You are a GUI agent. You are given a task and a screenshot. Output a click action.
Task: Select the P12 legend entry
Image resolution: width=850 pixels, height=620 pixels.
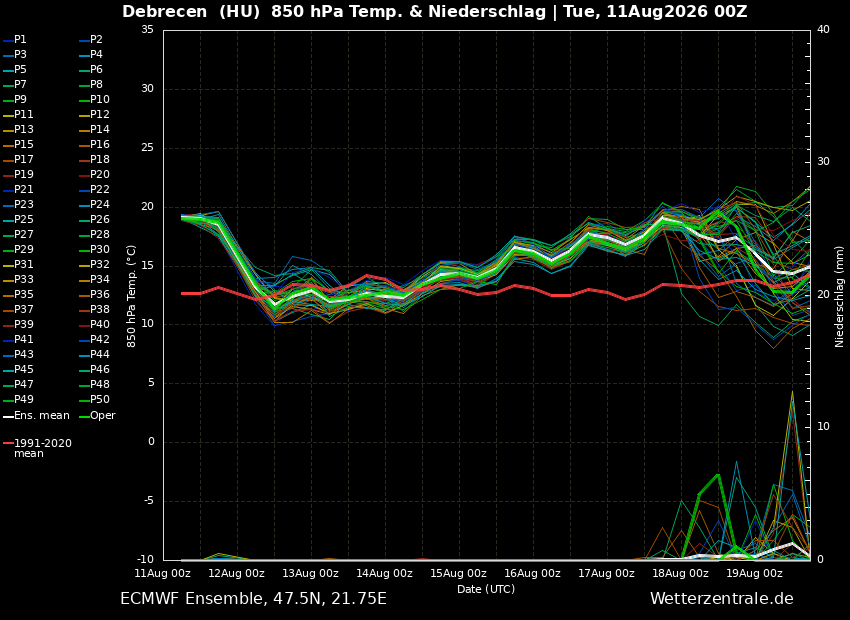94,114
